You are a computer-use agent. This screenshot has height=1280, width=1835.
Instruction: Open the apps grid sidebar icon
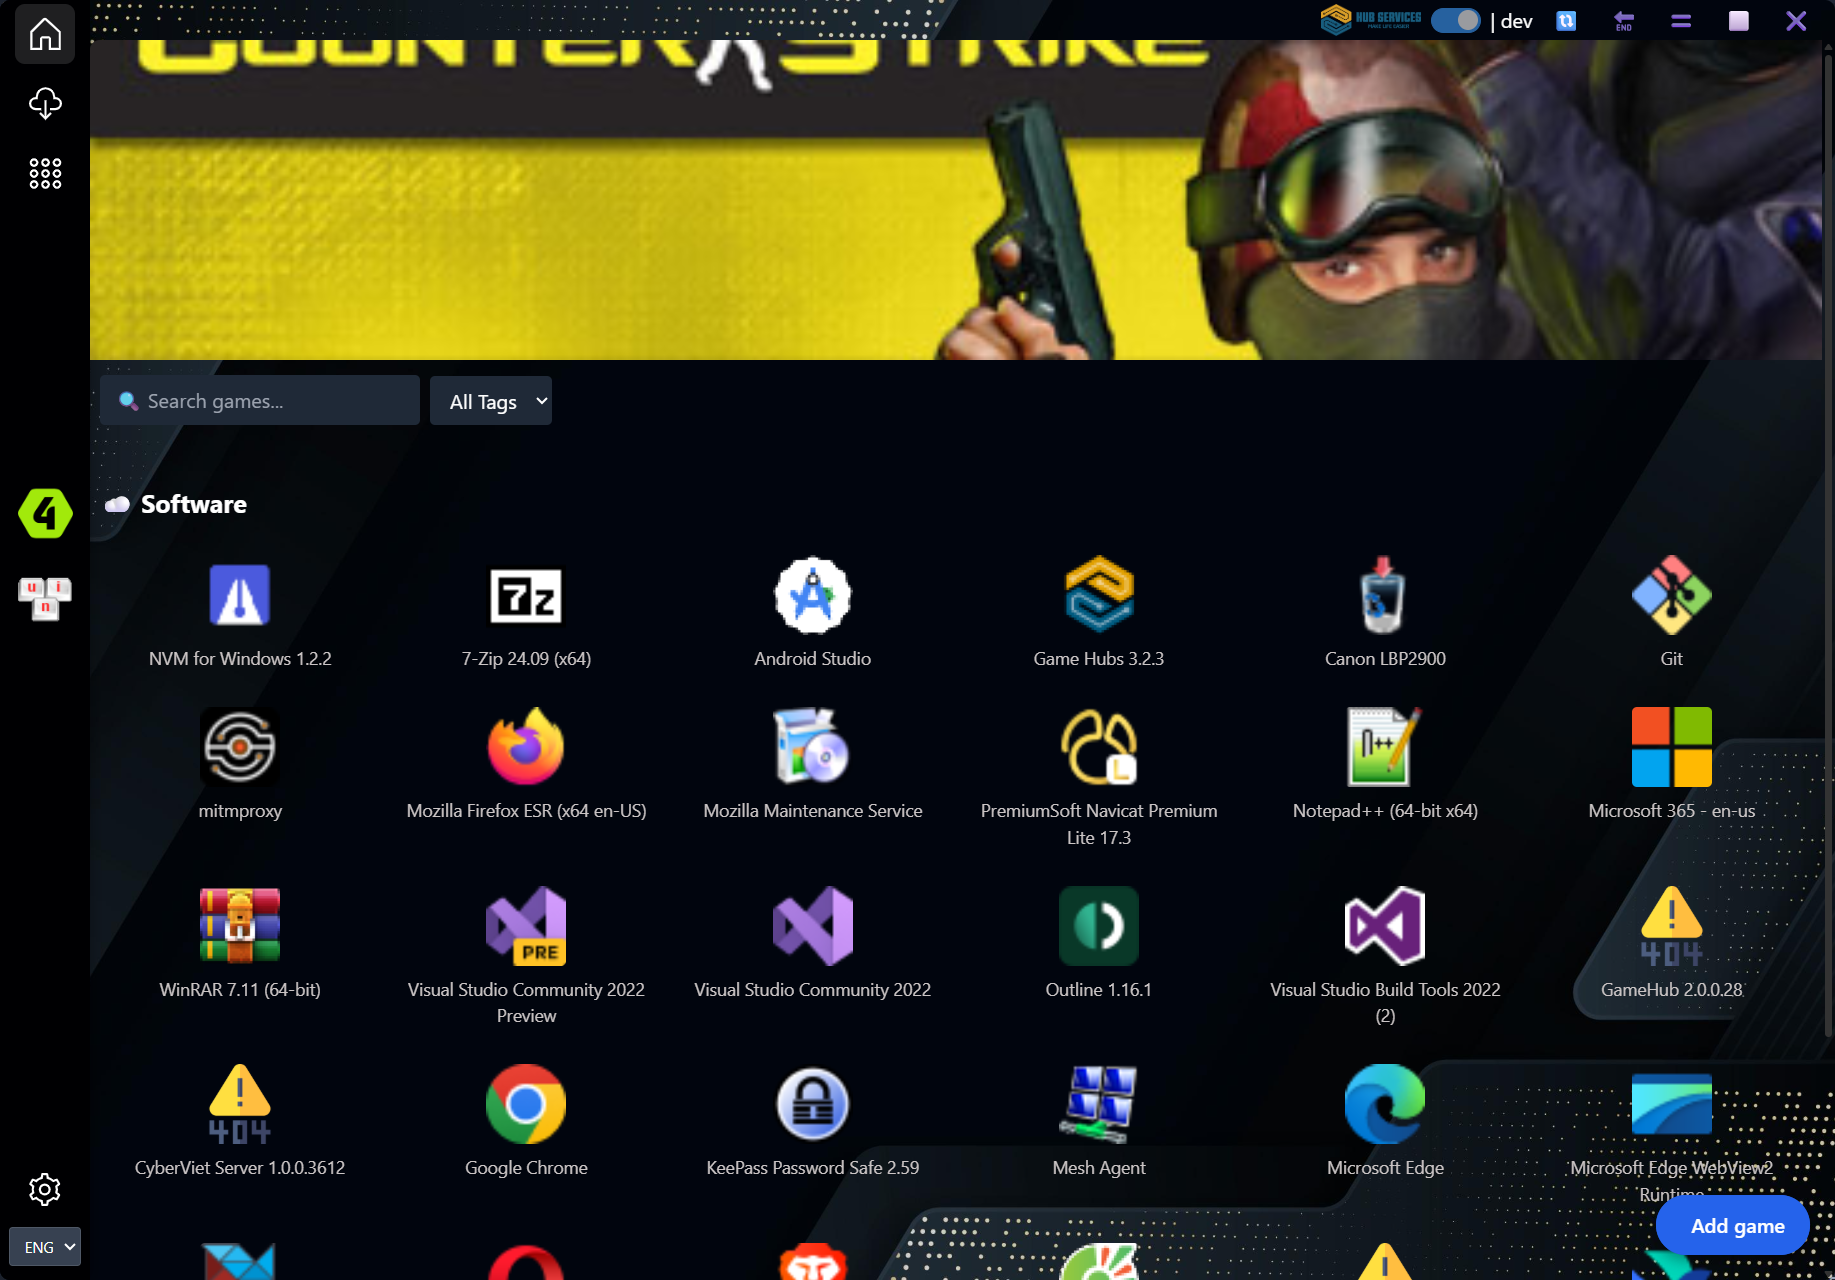pos(45,173)
